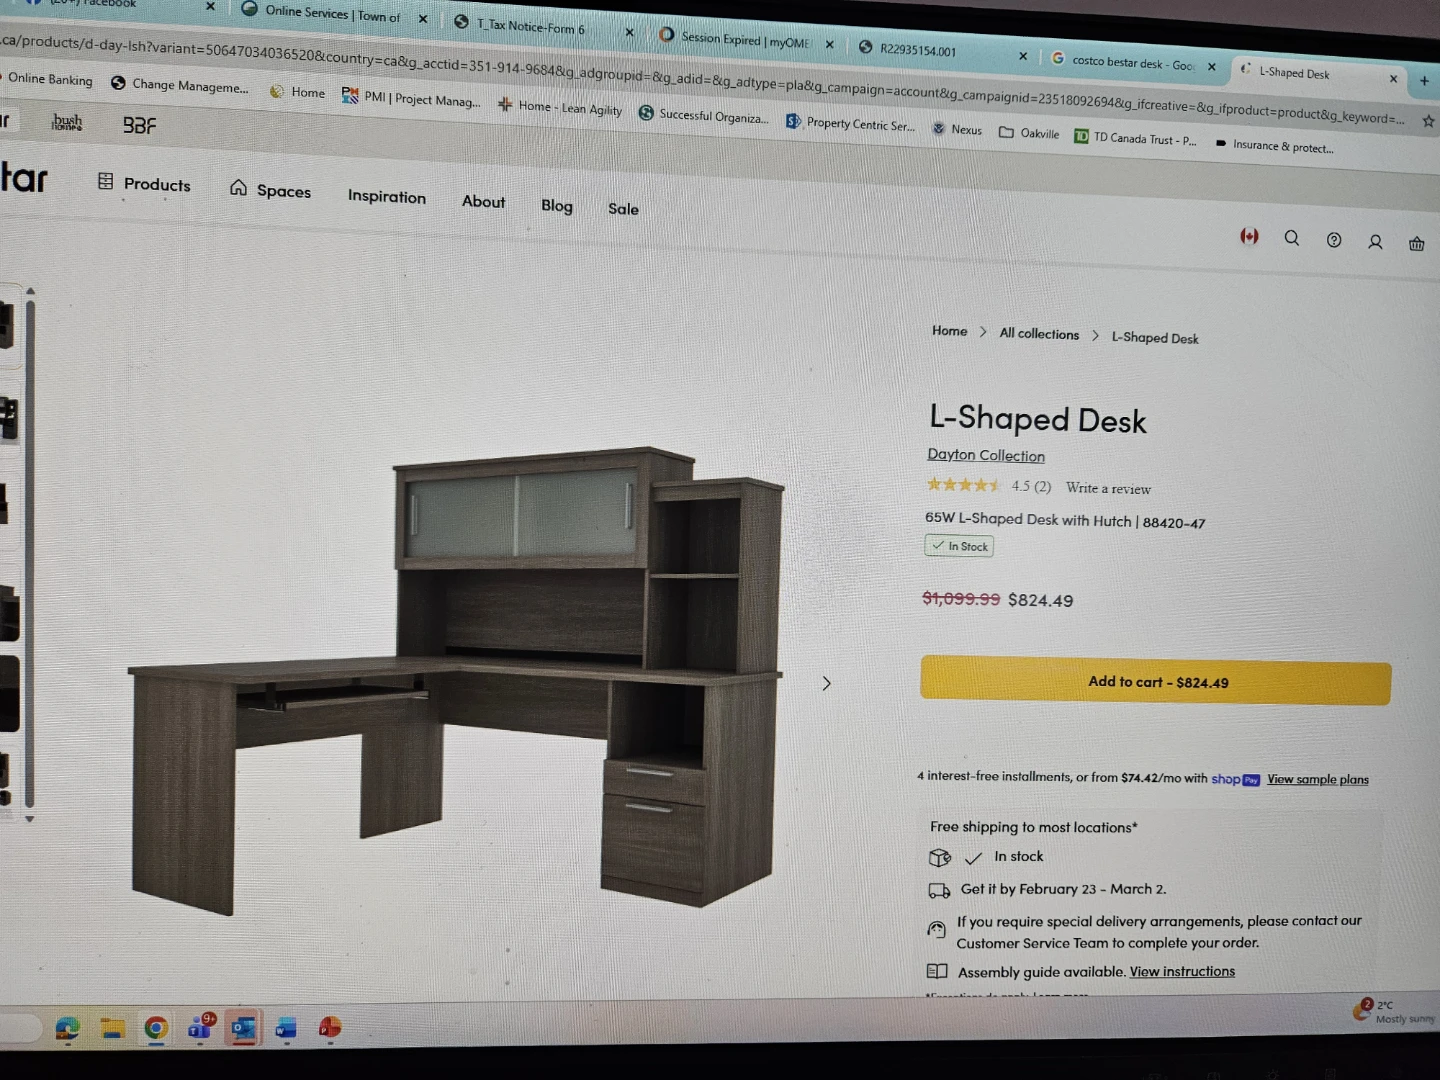Close the L-Shaped Desk tab

point(1393,78)
